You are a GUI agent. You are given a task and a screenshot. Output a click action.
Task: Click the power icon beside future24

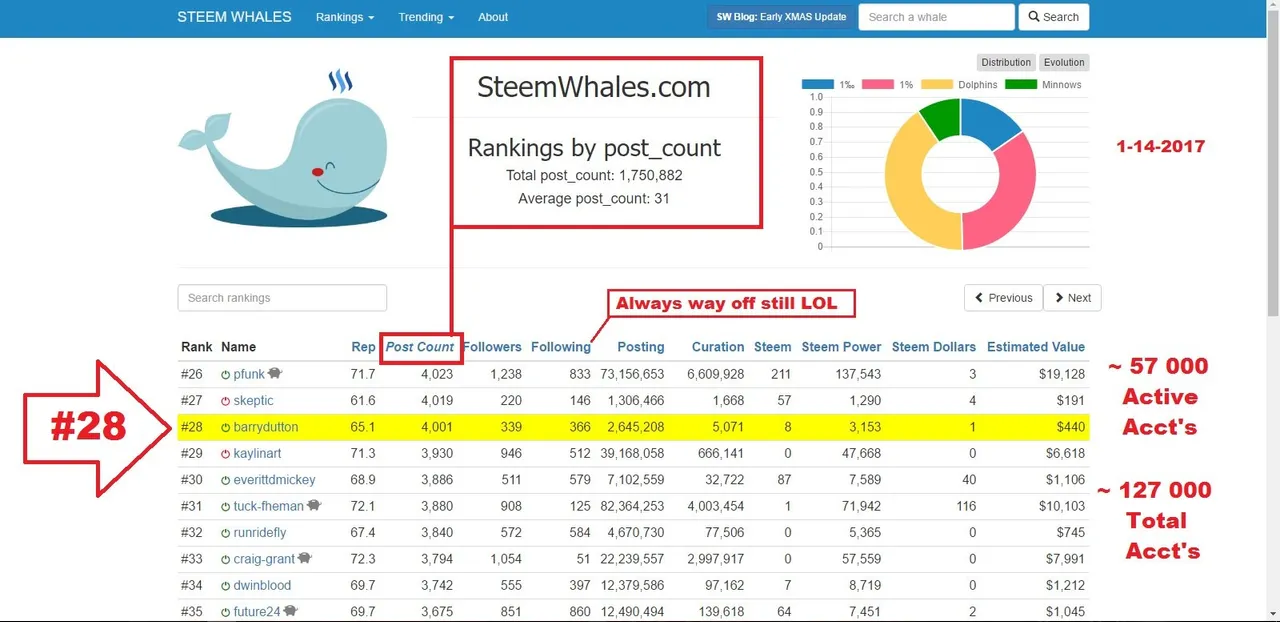pos(226,612)
